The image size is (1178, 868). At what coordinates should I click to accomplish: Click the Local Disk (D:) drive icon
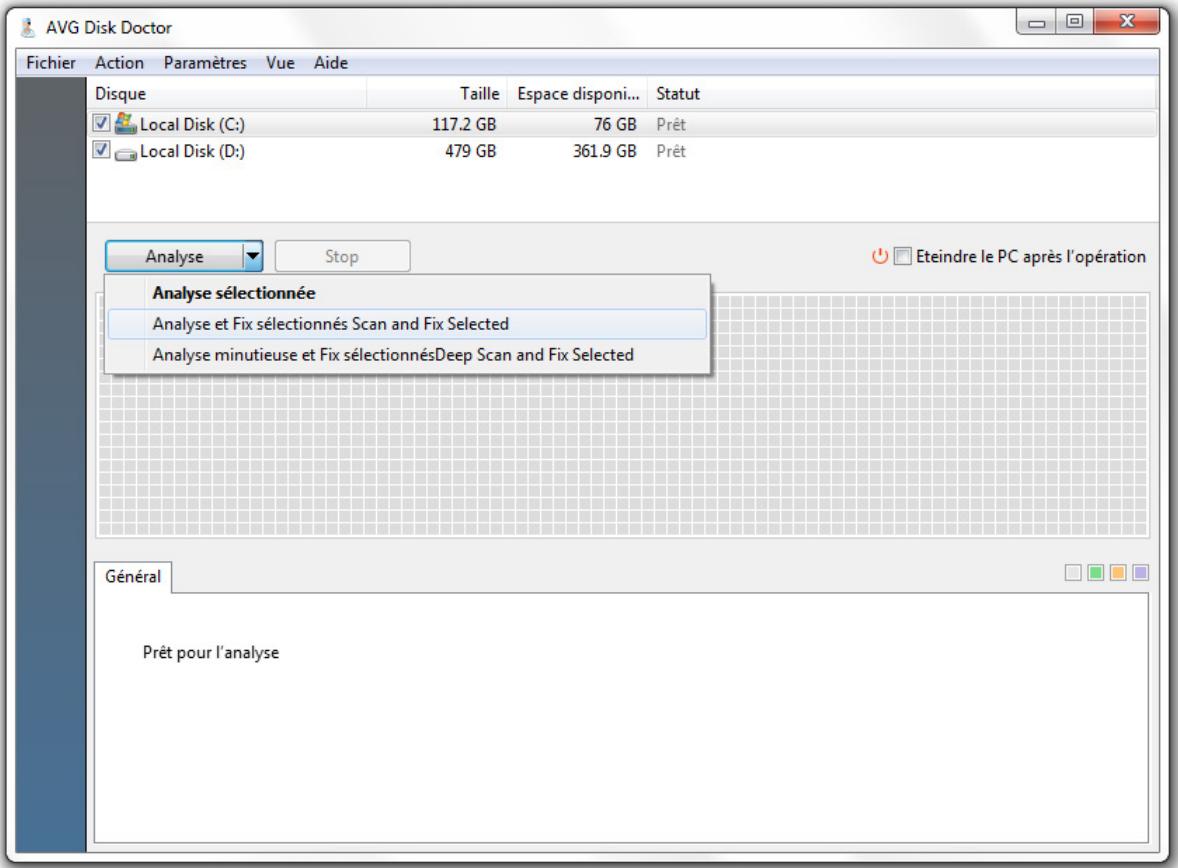125,153
